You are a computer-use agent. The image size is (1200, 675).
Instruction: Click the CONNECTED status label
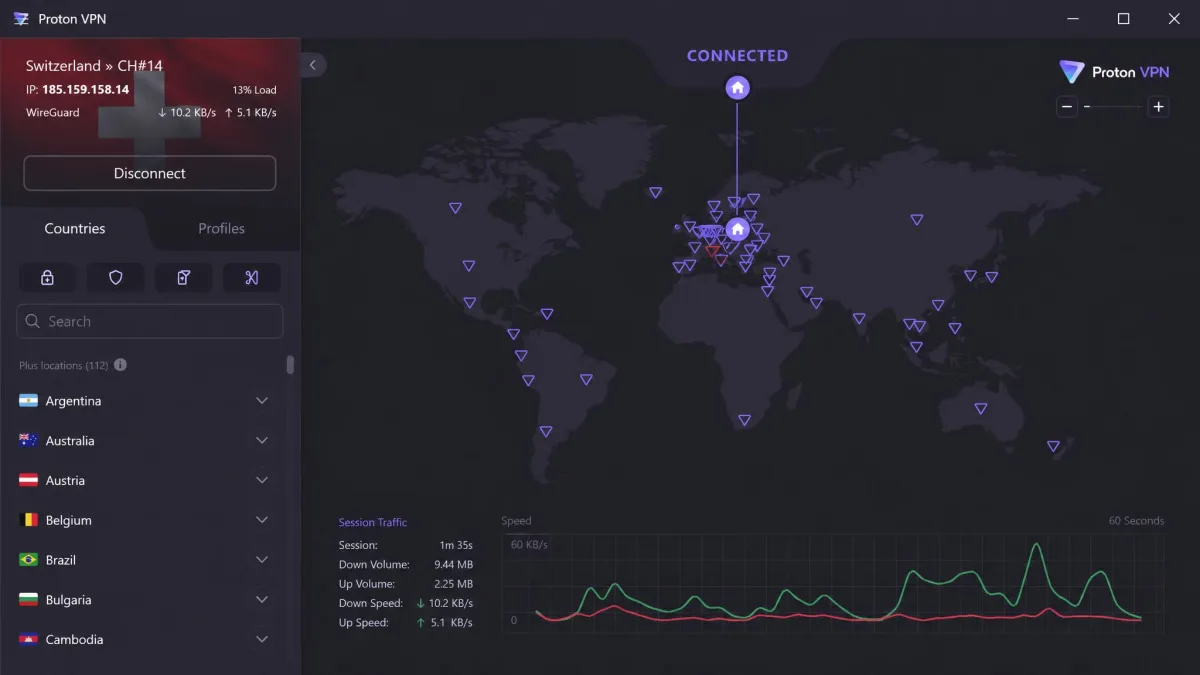tap(737, 56)
